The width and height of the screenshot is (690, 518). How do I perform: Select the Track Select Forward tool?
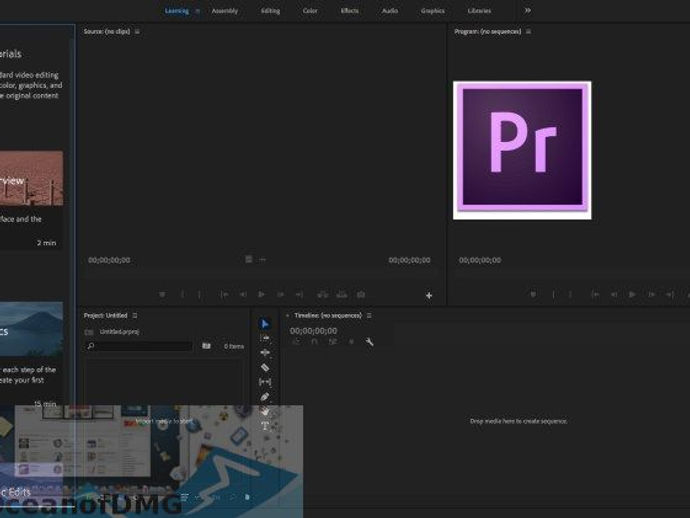265,338
